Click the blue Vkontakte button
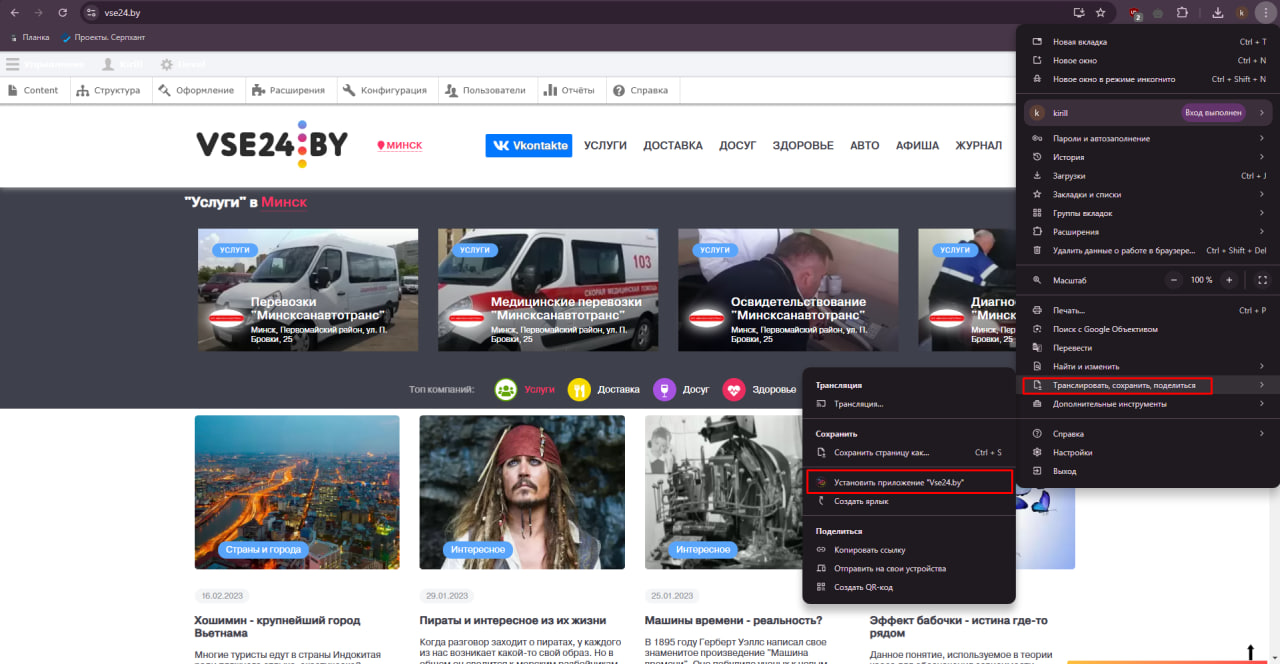The width and height of the screenshot is (1280, 664). click(528, 146)
